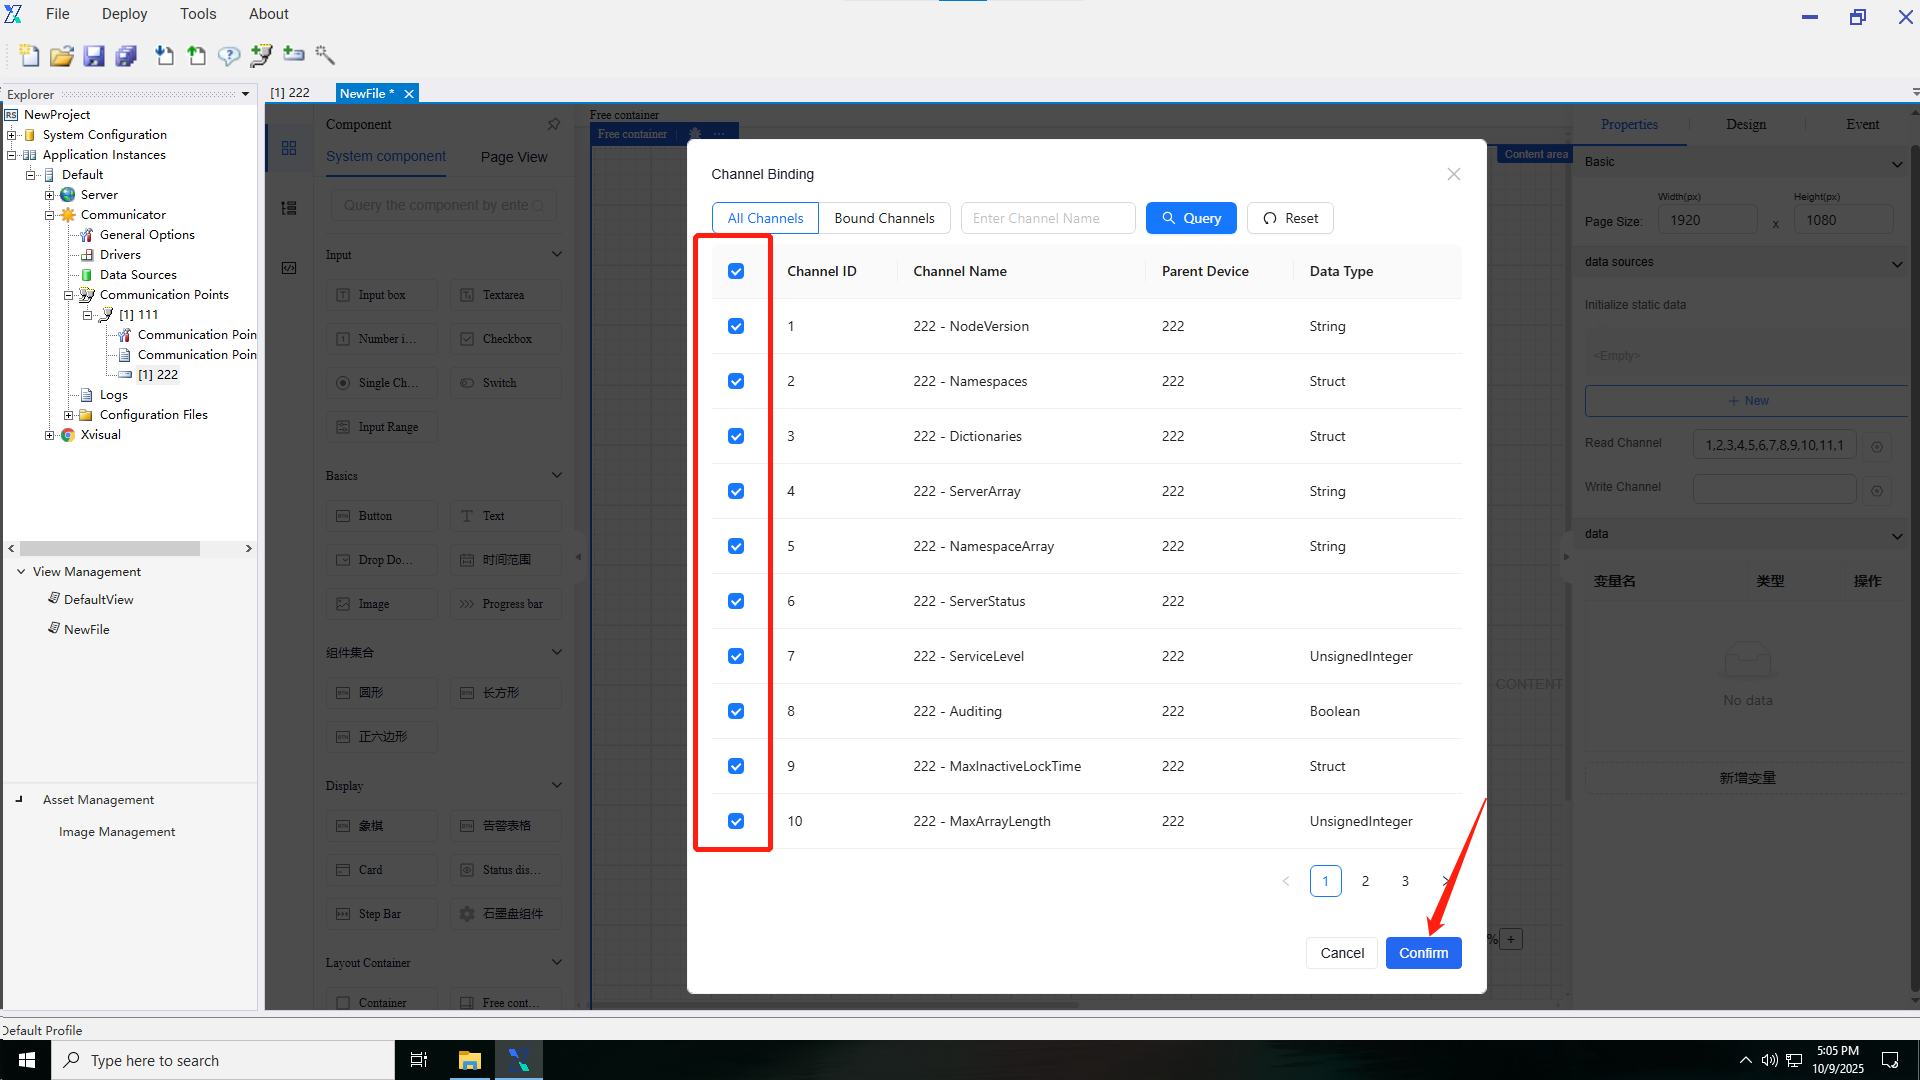Screen dimensions: 1920x1080
Task: Click the help speech bubble icon
Action: [x=229, y=56]
